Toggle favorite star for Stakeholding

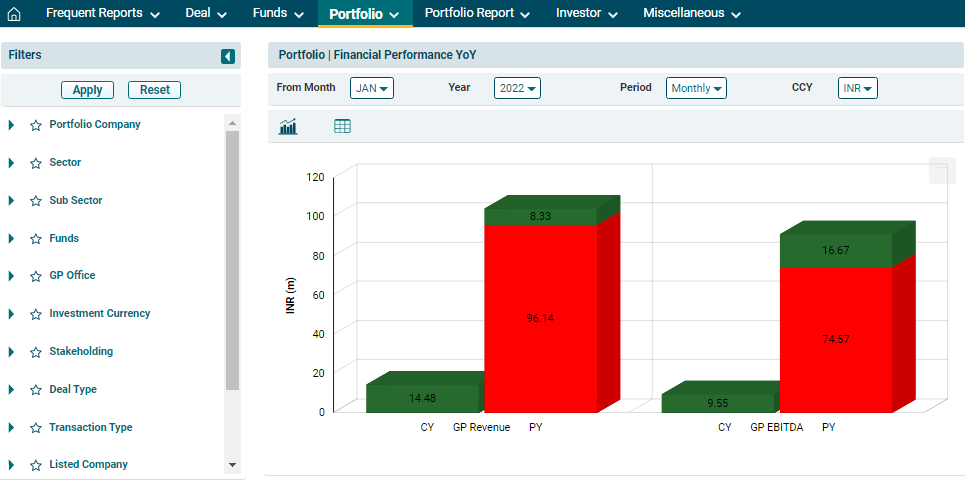click(x=36, y=352)
